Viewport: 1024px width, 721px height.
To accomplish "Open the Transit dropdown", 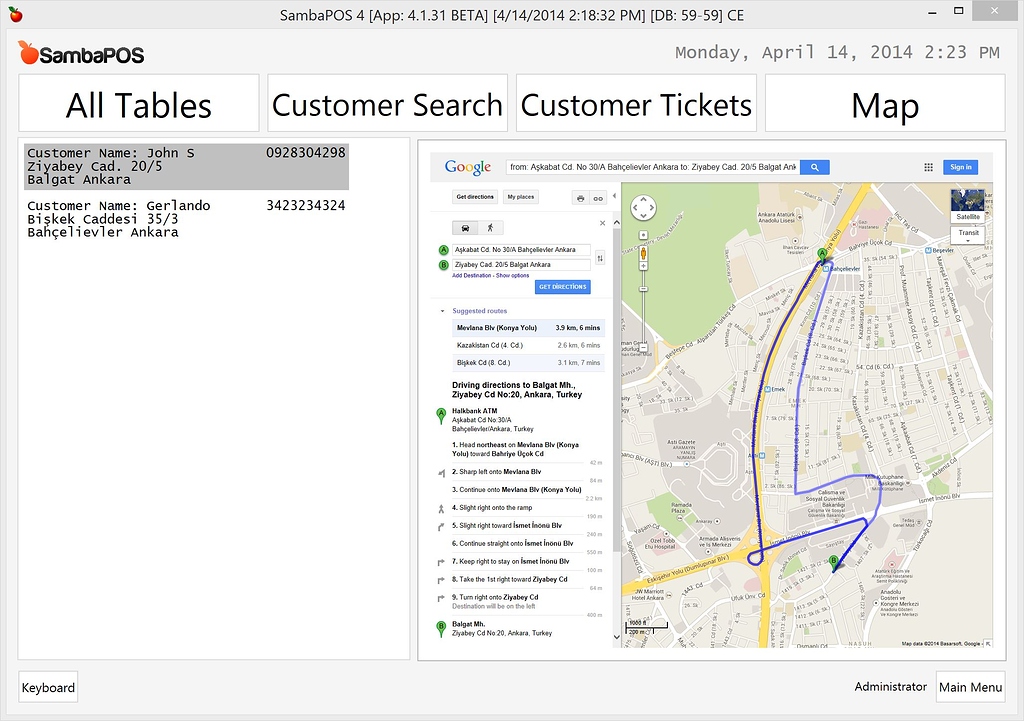I will coord(968,233).
